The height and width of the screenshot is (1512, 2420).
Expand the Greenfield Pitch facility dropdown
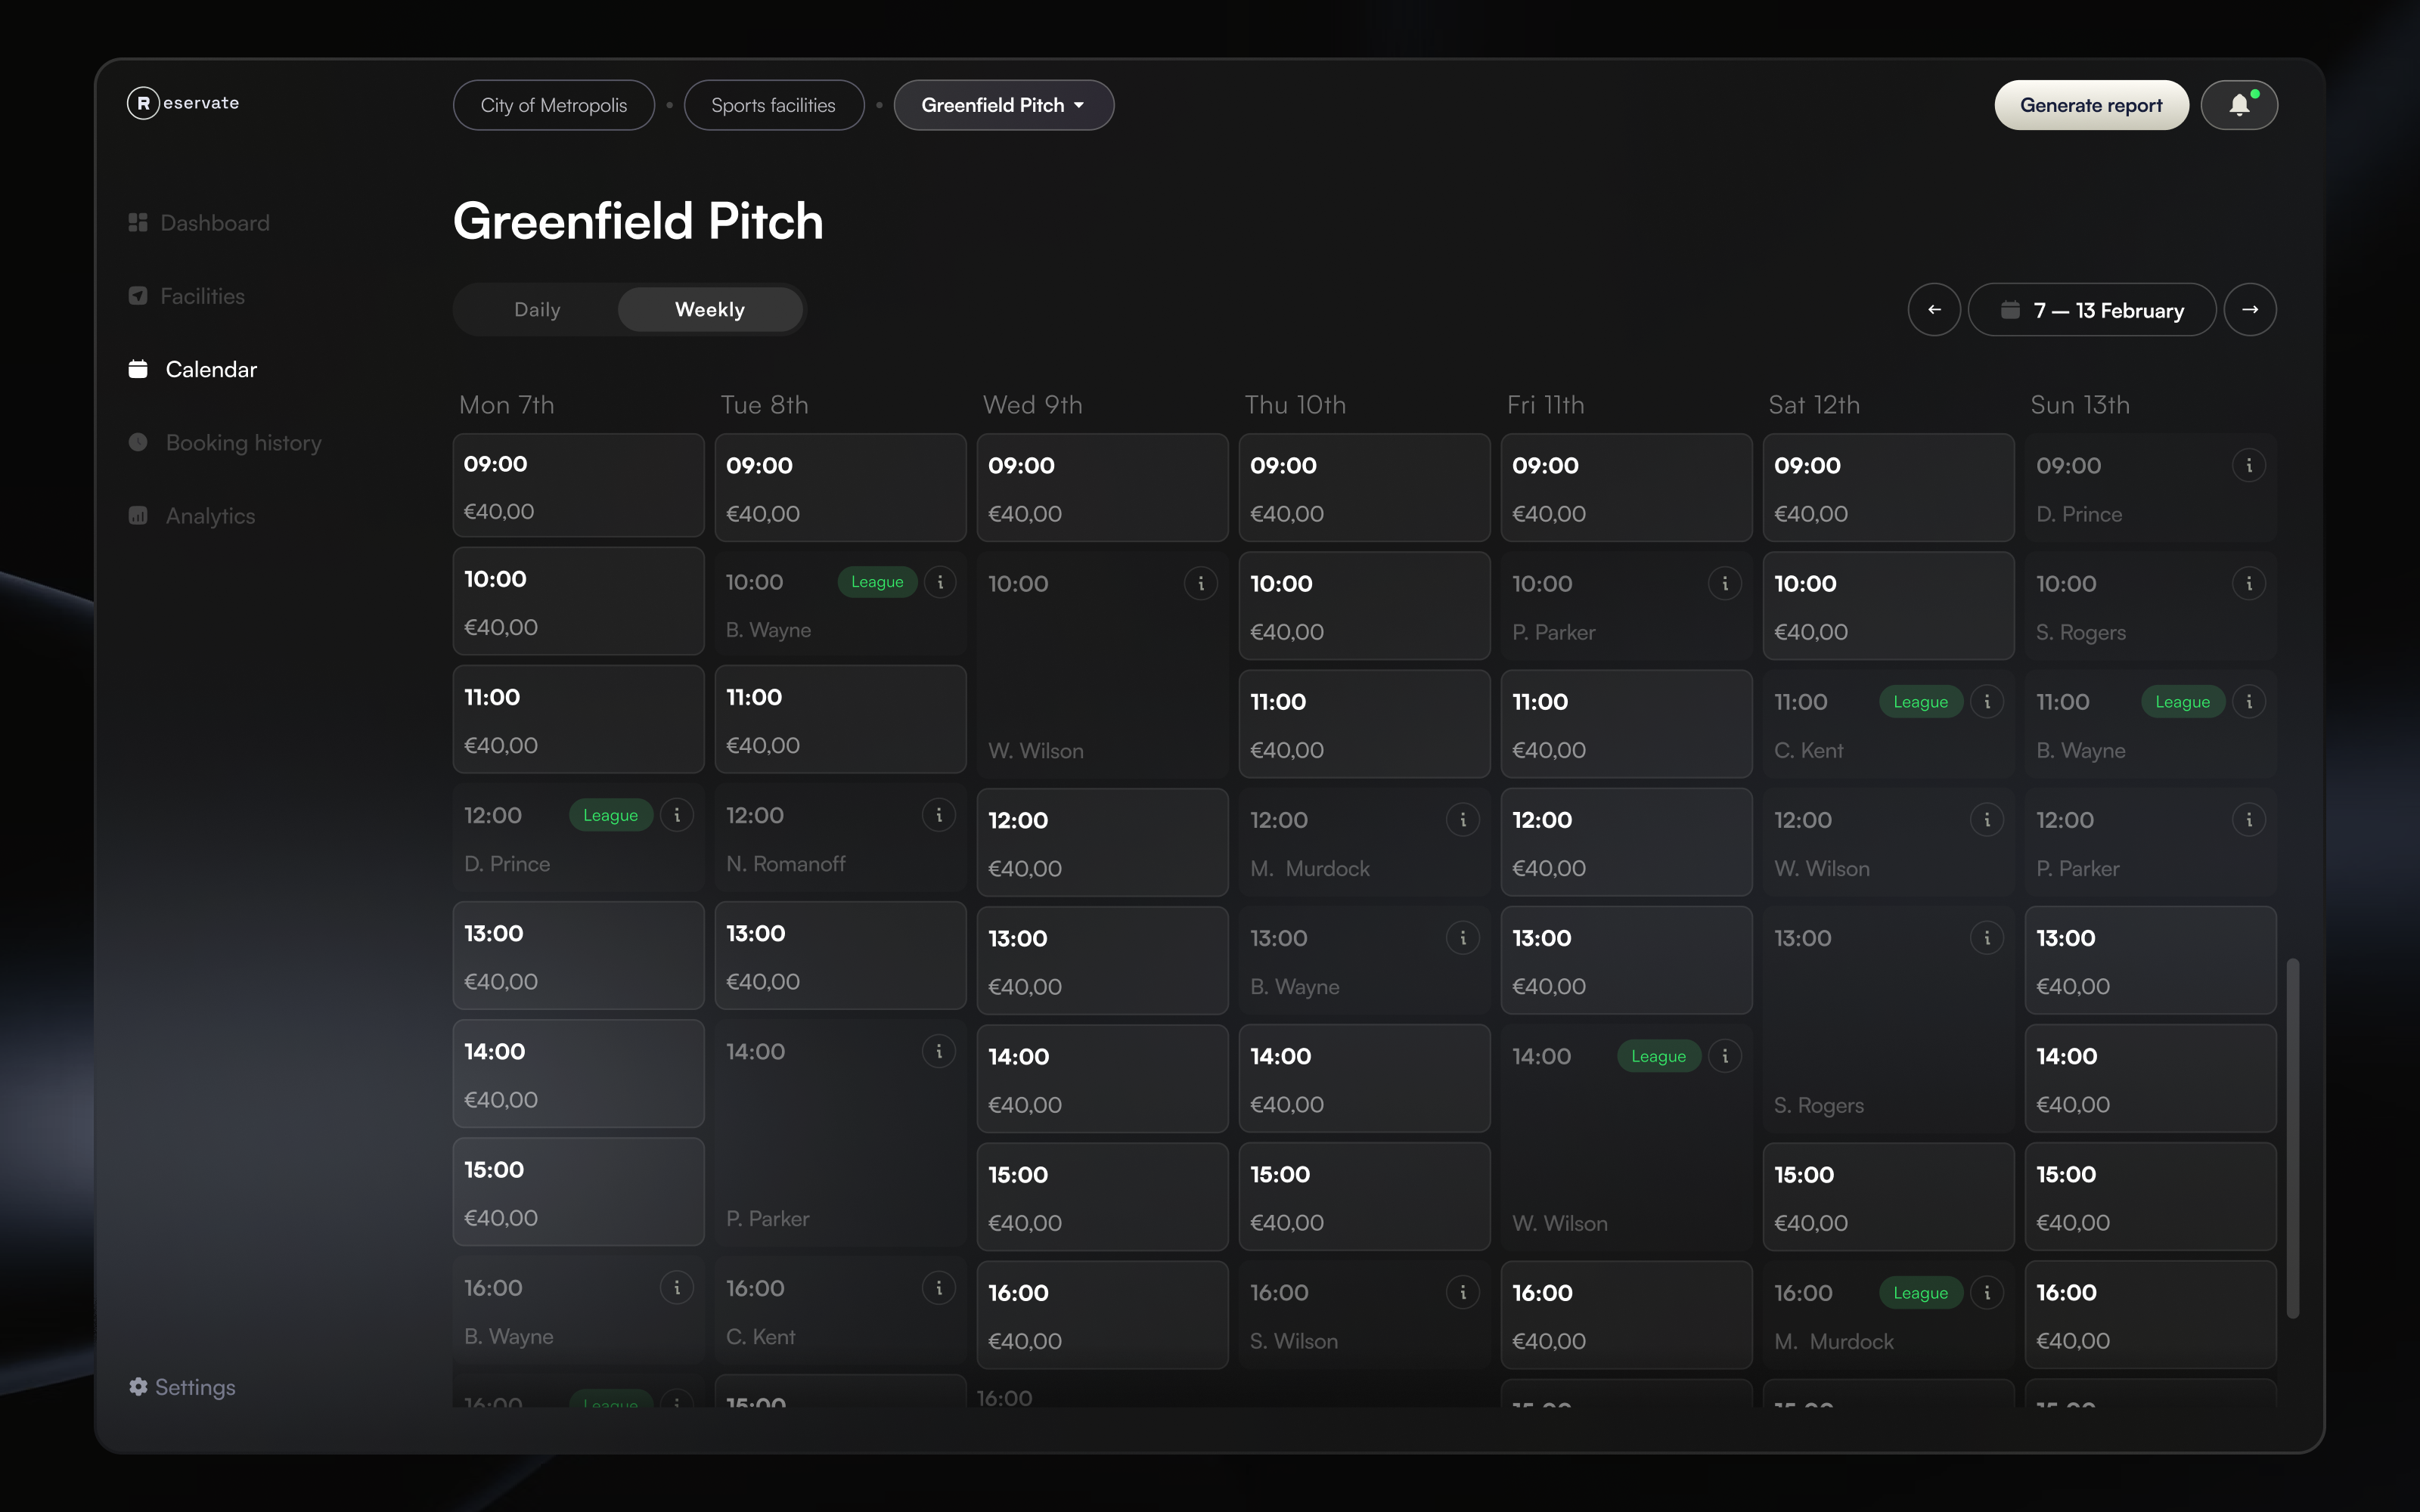click(1003, 104)
